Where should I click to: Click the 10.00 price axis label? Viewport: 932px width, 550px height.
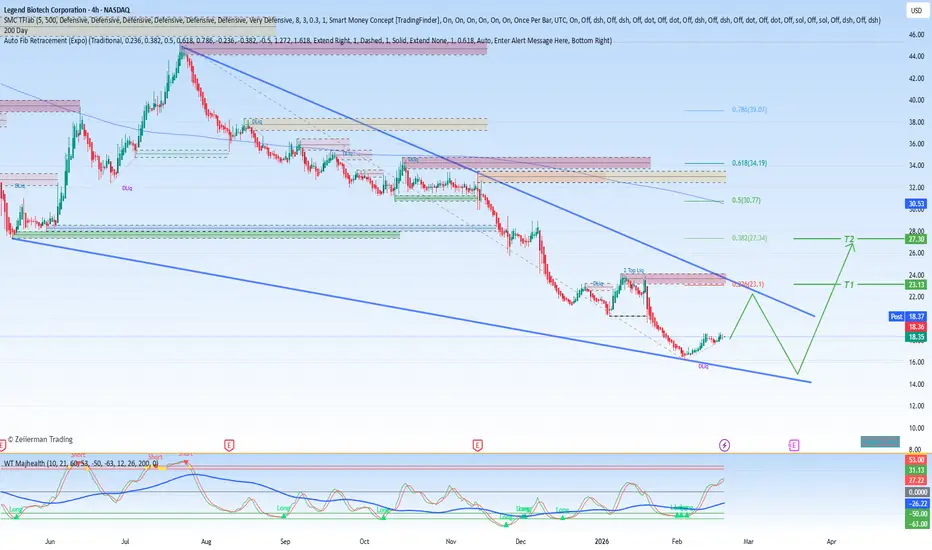click(916, 428)
